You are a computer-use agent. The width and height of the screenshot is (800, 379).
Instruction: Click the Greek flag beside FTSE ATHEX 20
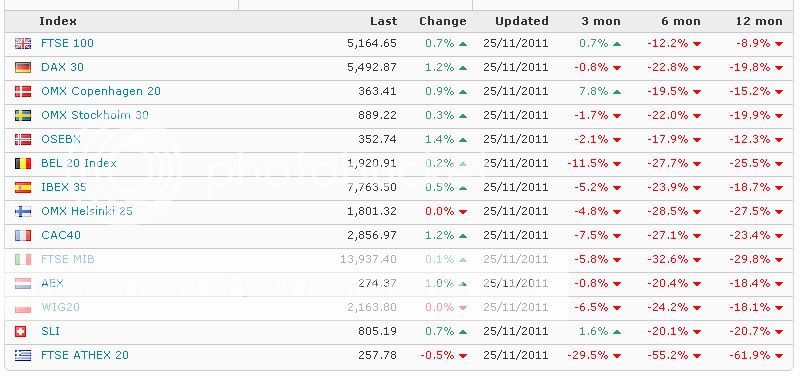[23, 356]
